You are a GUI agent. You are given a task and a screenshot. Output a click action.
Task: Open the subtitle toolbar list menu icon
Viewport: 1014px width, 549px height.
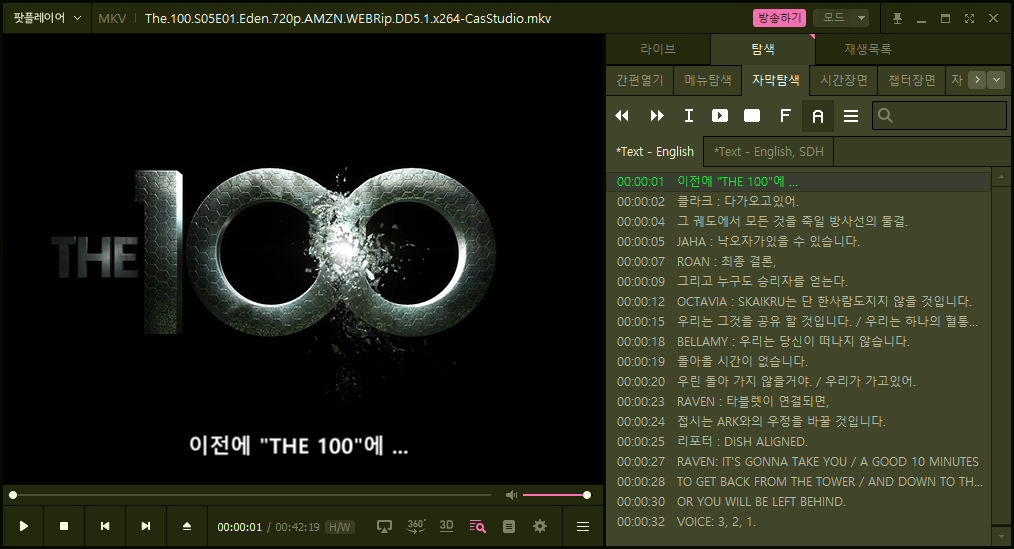tap(851, 116)
